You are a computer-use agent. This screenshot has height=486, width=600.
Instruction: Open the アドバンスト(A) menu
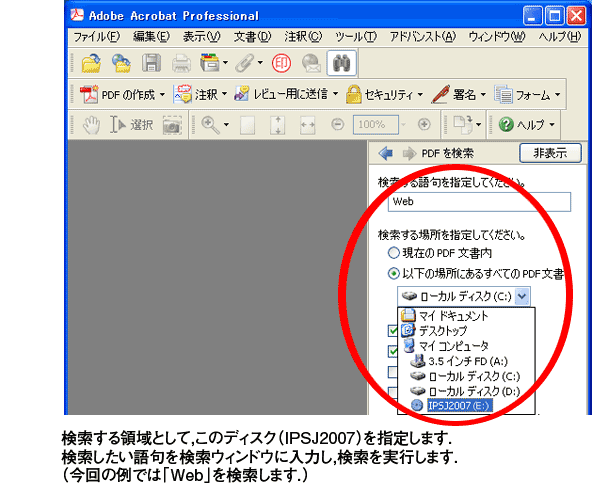423,37
